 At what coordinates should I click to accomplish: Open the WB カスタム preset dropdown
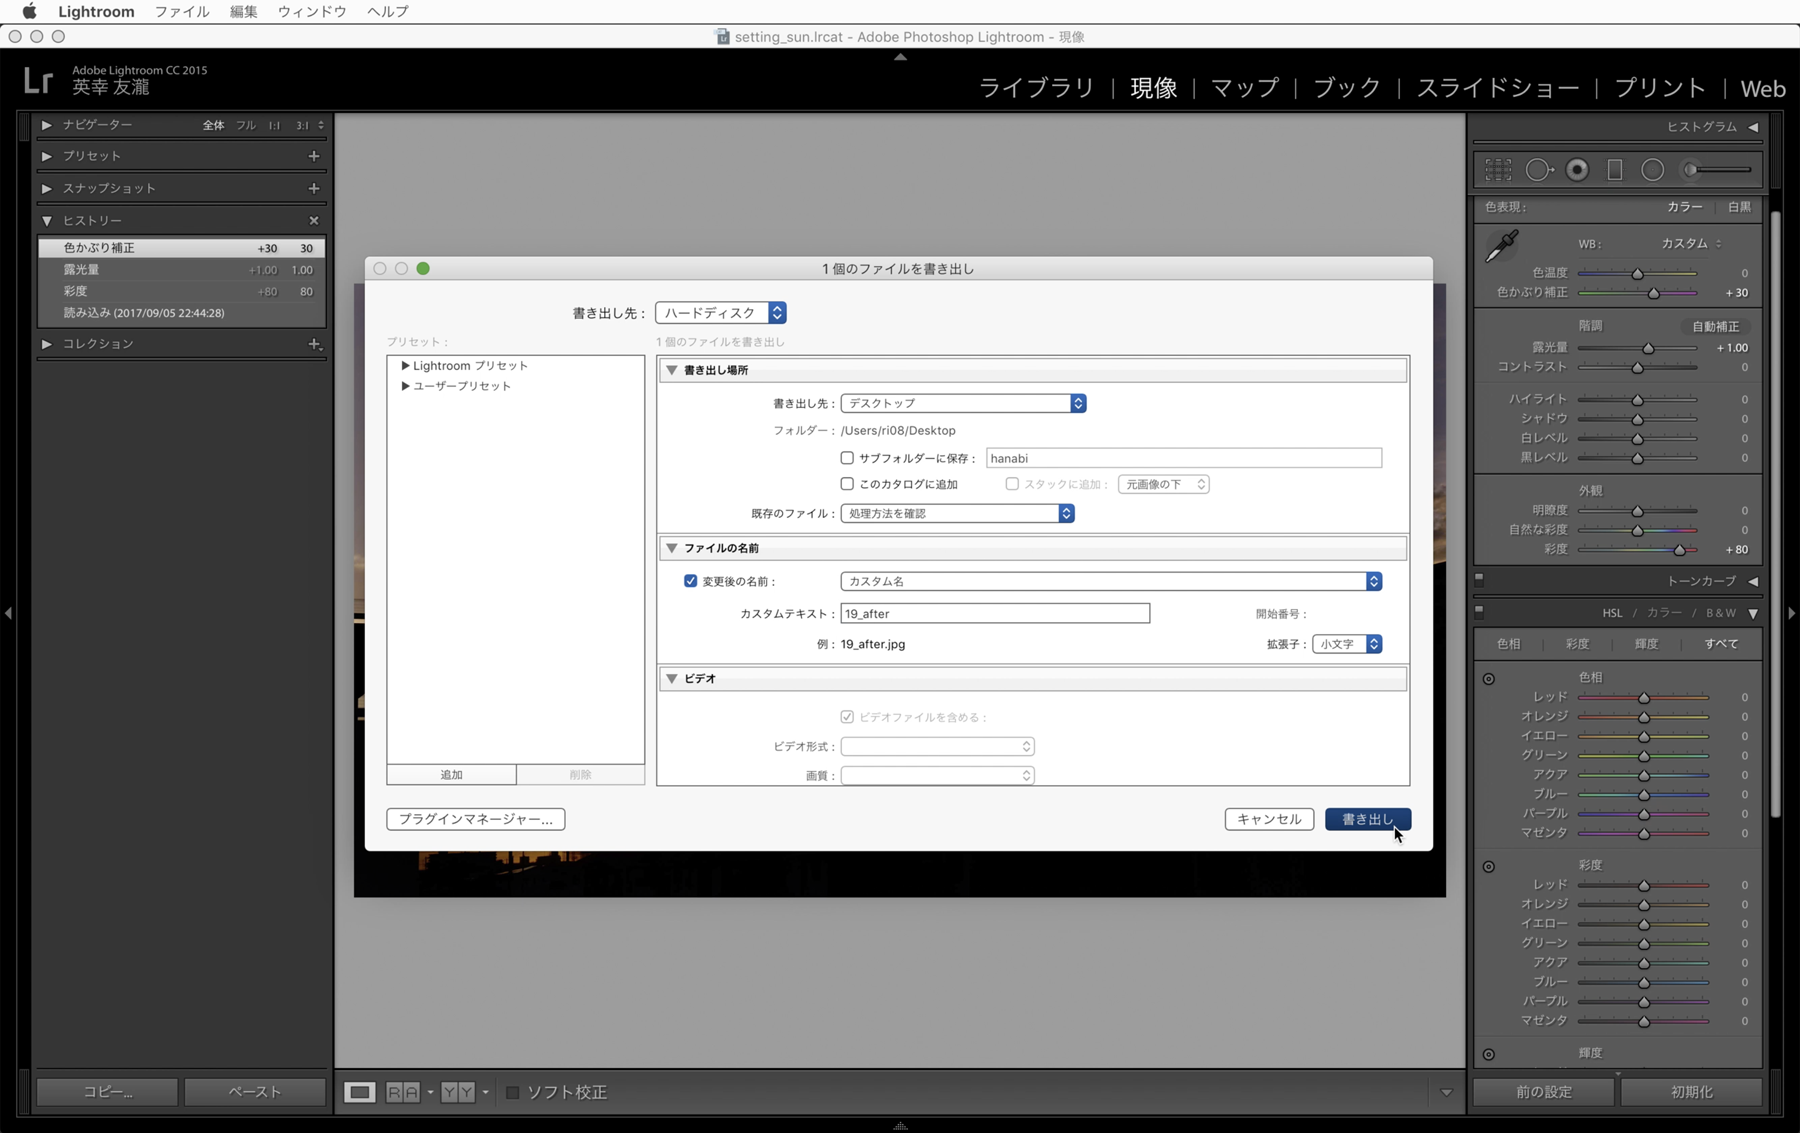(1691, 244)
